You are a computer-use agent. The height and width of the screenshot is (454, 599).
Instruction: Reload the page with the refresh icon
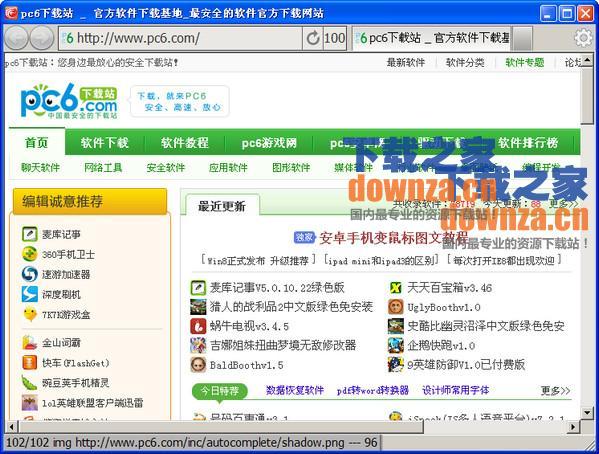click(x=313, y=38)
